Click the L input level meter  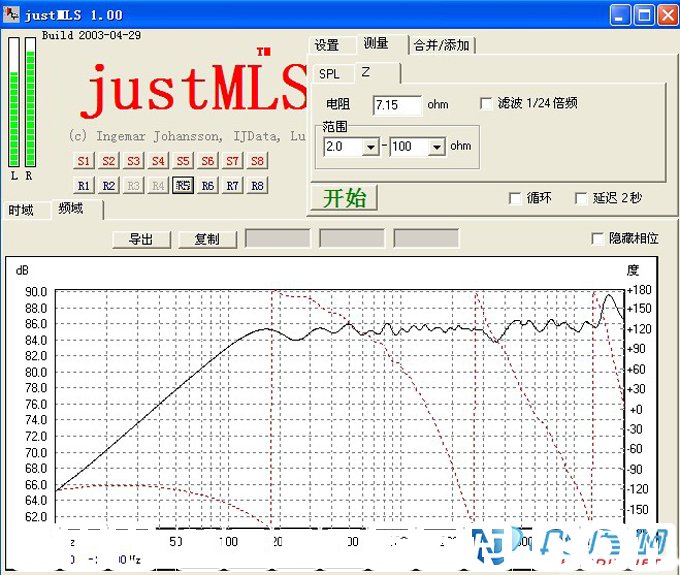pyautogui.click(x=14, y=102)
